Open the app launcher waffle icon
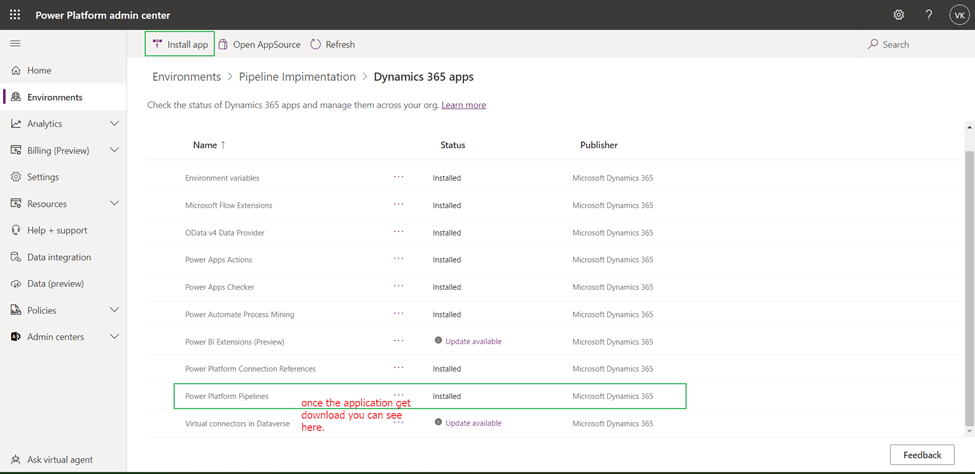The height and width of the screenshot is (474, 975). [15, 15]
